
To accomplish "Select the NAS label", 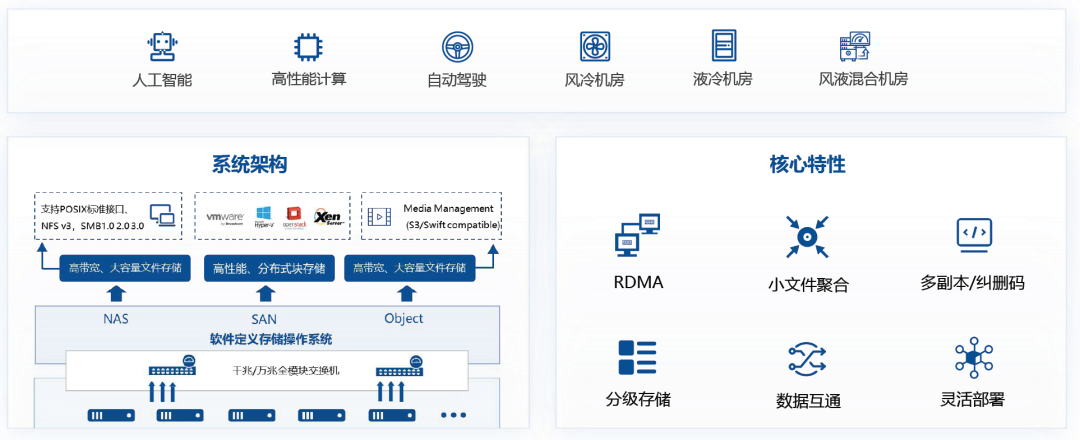I will coord(116,319).
